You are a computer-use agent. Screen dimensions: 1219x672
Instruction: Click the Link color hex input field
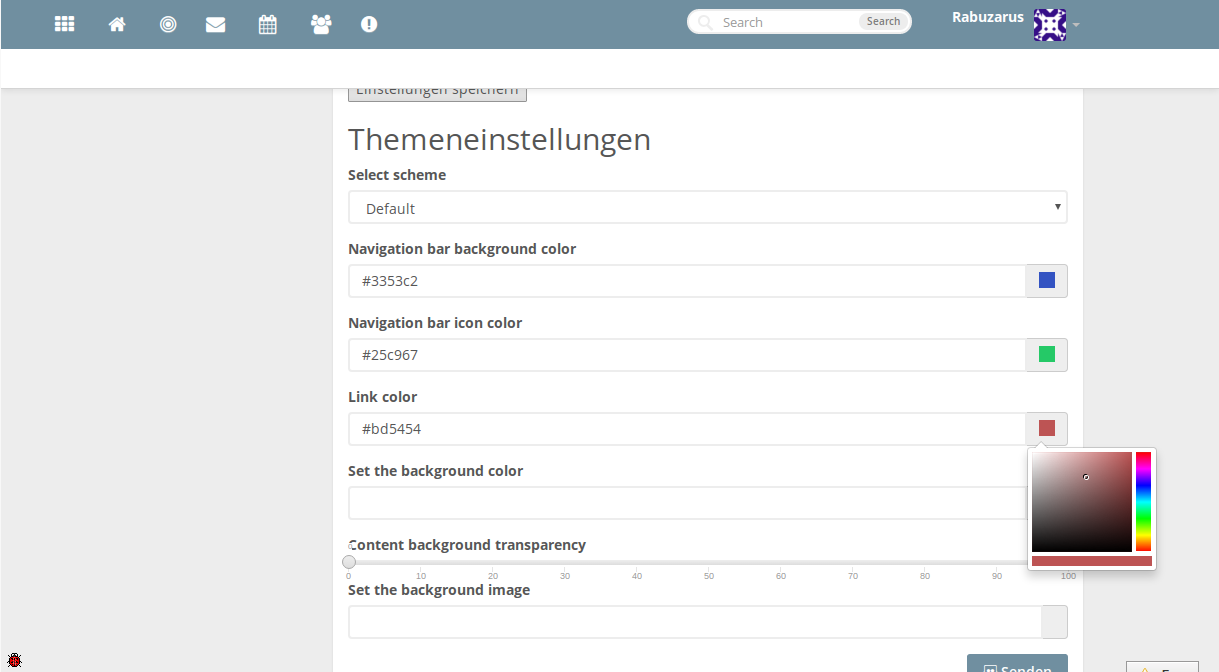pos(686,429)
